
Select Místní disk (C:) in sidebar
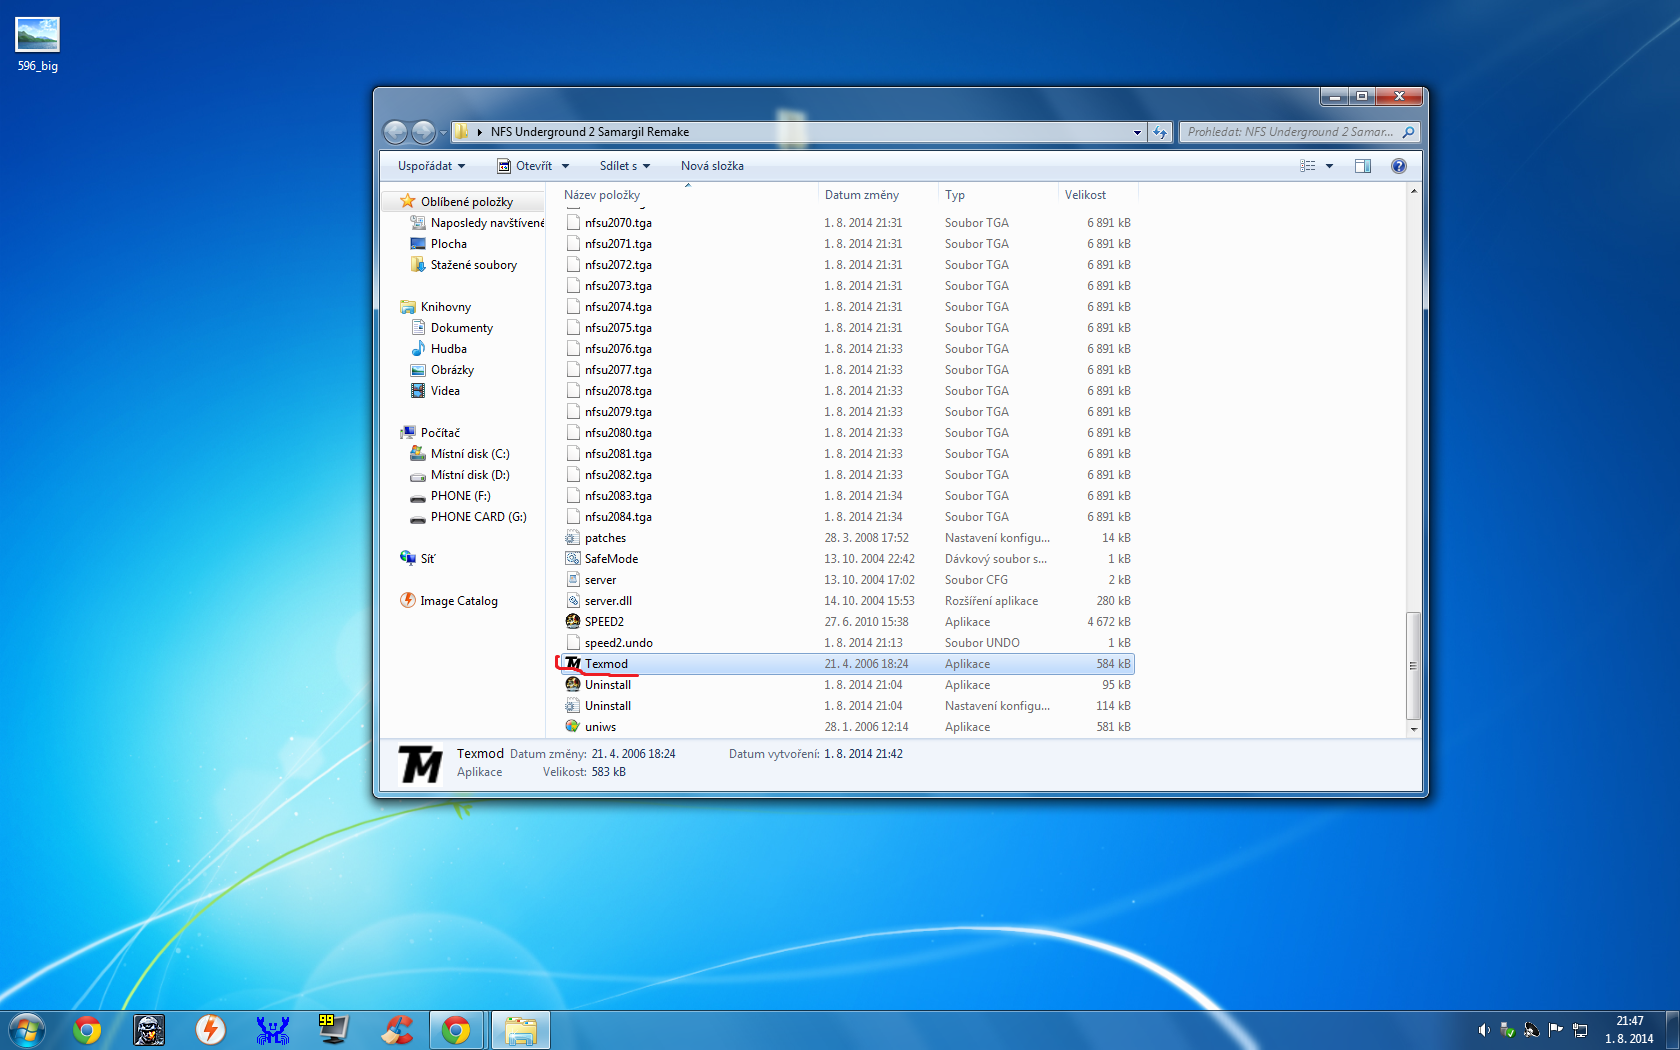pos(470,454)
